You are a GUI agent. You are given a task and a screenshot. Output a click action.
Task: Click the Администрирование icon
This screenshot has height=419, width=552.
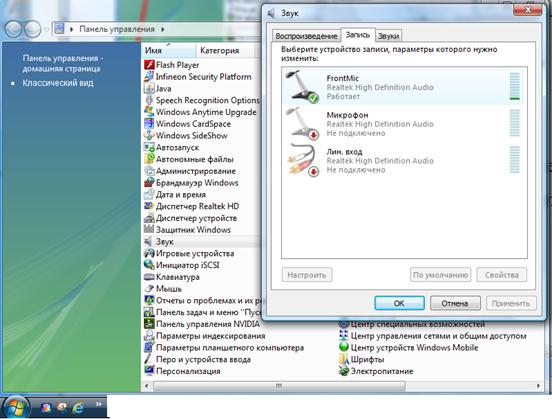coord(149,171)
